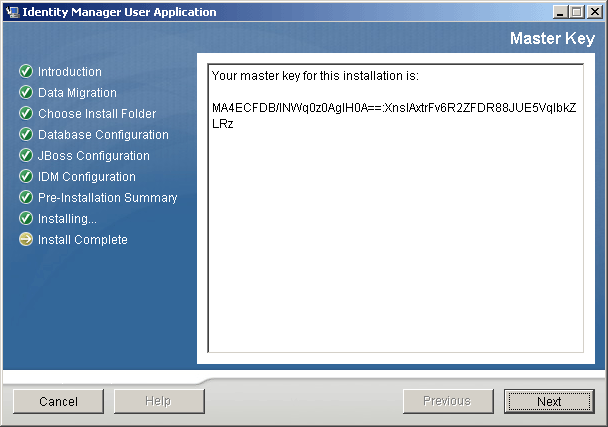Click the Installing... step checkmark icon
The height and width of the screenshot is (427, 608).
pyautogui.click(x=26, y=218)
